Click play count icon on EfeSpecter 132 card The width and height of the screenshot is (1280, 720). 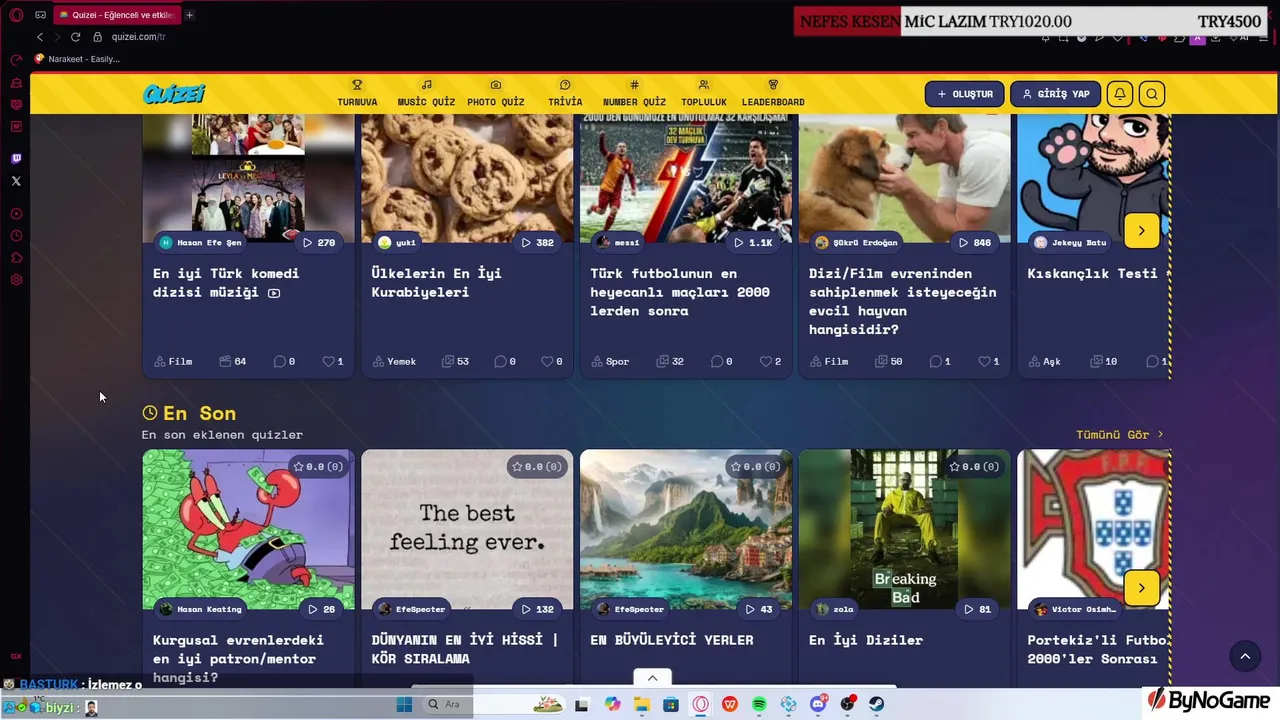pos(526,609)
